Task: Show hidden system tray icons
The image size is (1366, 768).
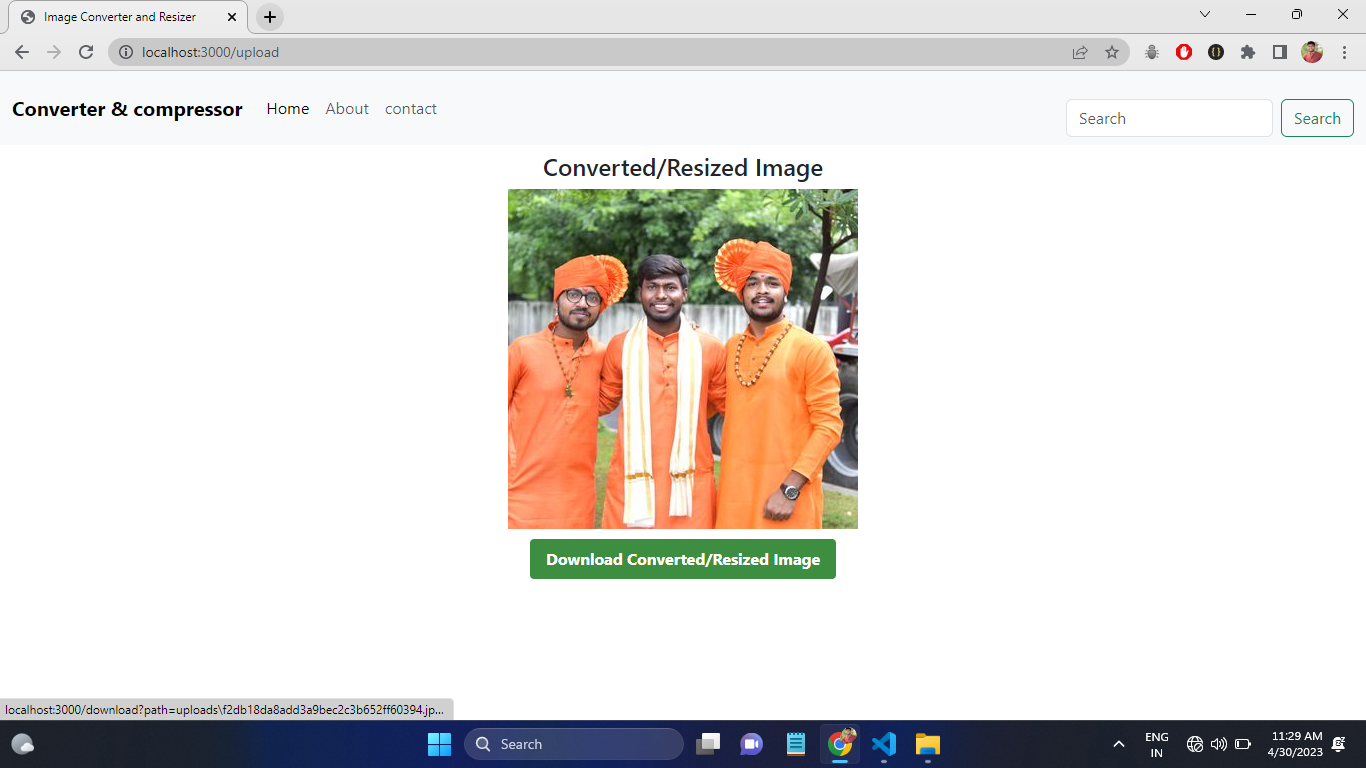Action: 1119,744
